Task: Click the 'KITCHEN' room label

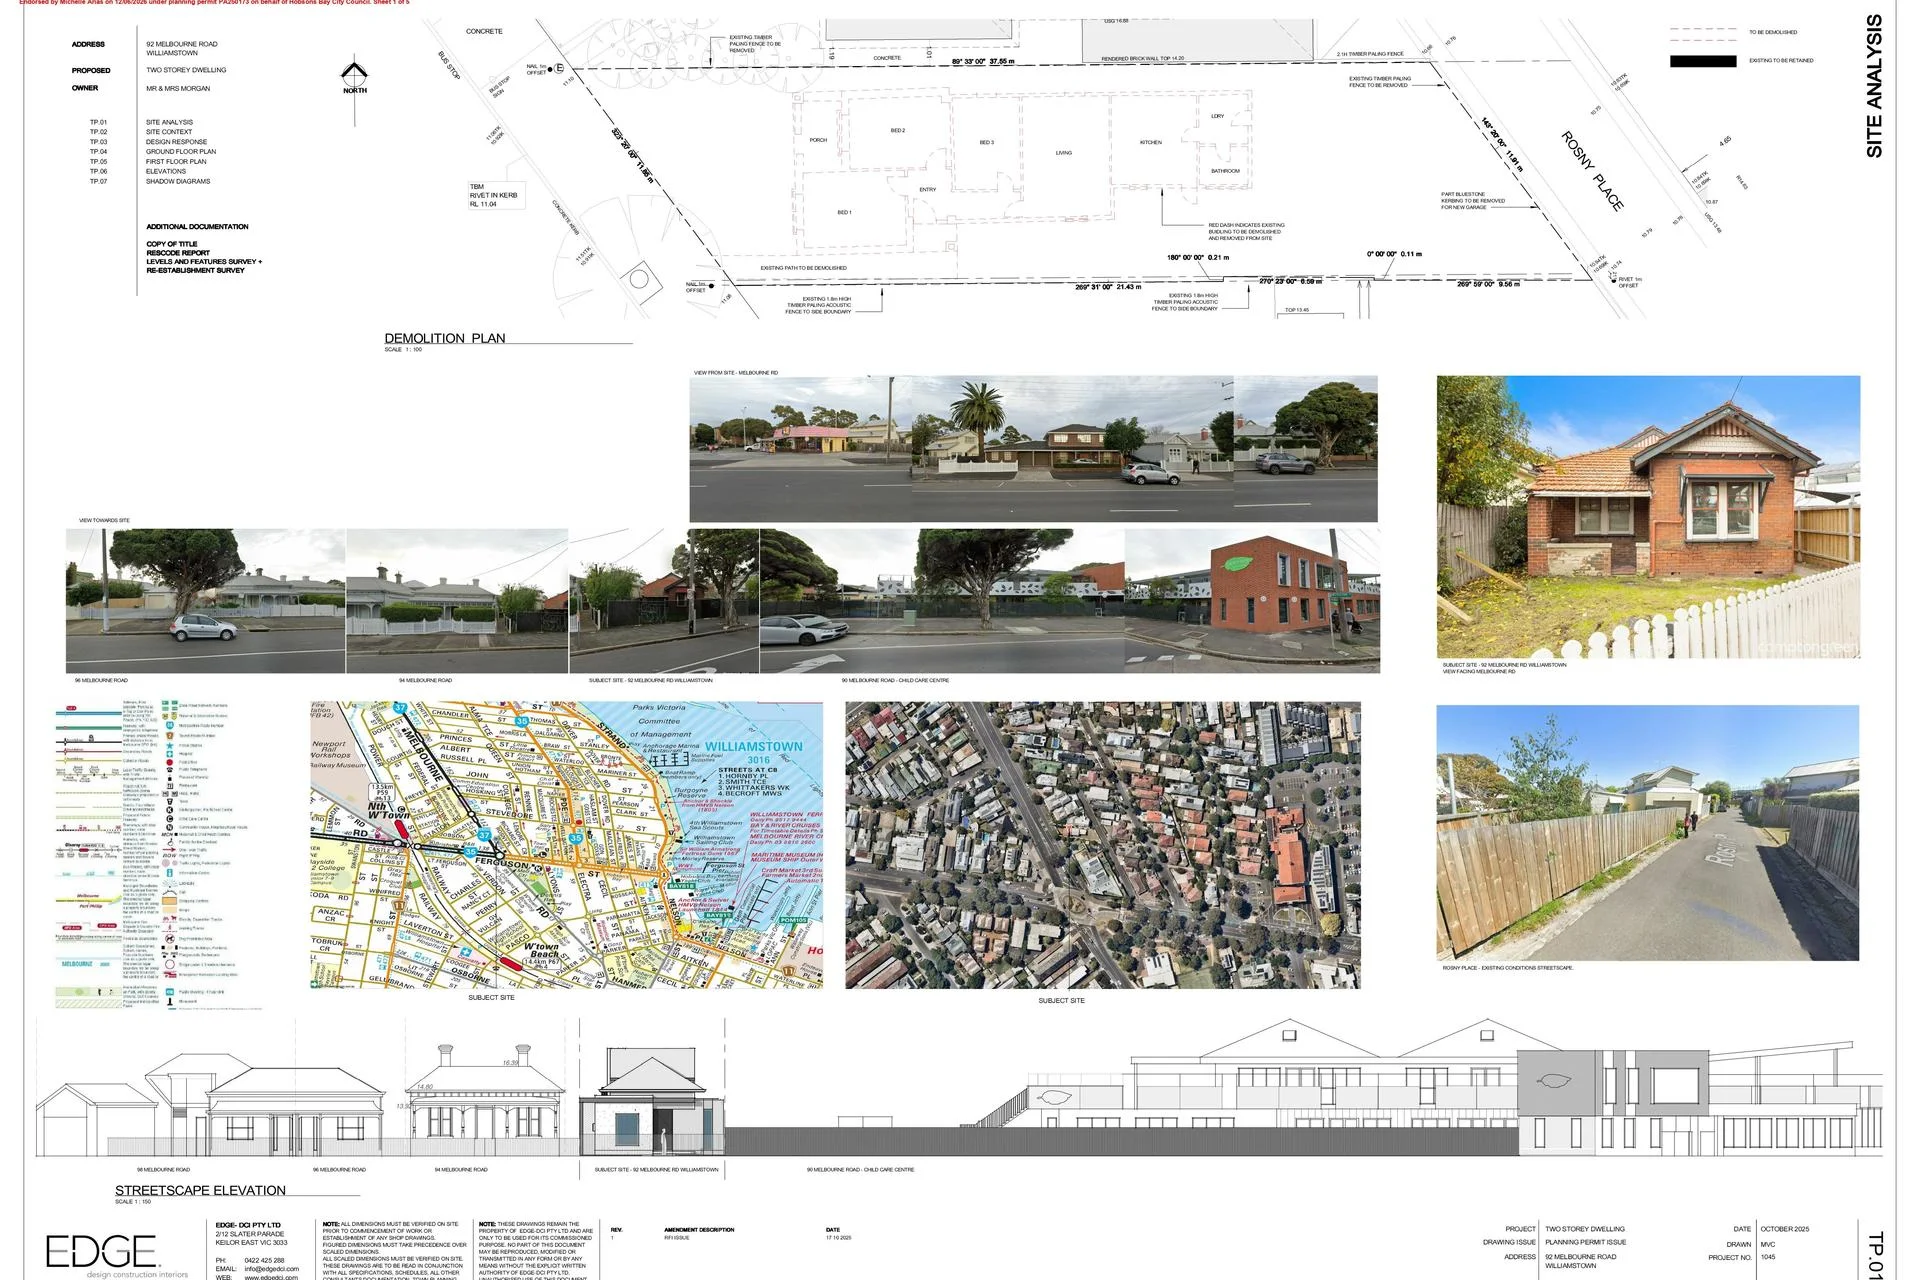Action: coord(1151,142)
